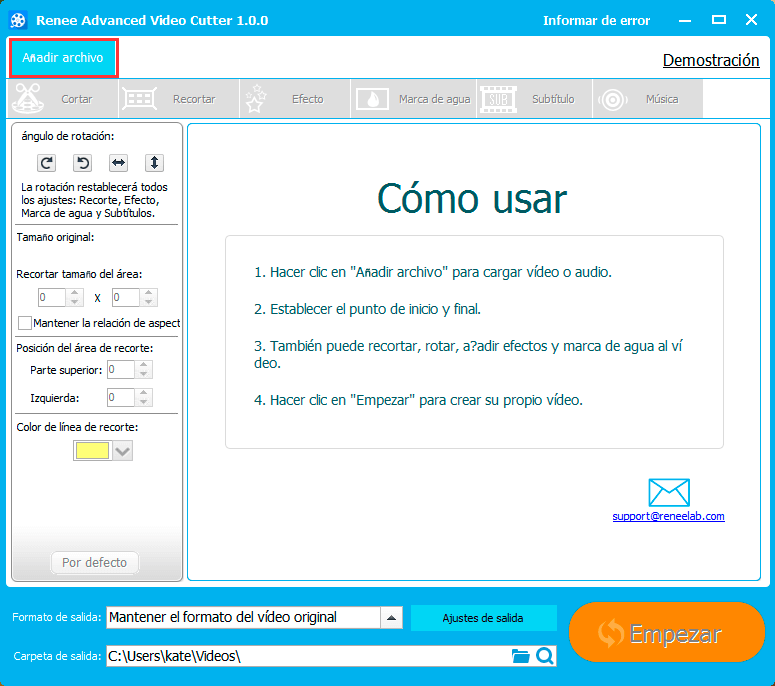The image size is (775, 686).
Task: Open Ajustes de salida
Action: pyautogui.click(x=483, y=618)
